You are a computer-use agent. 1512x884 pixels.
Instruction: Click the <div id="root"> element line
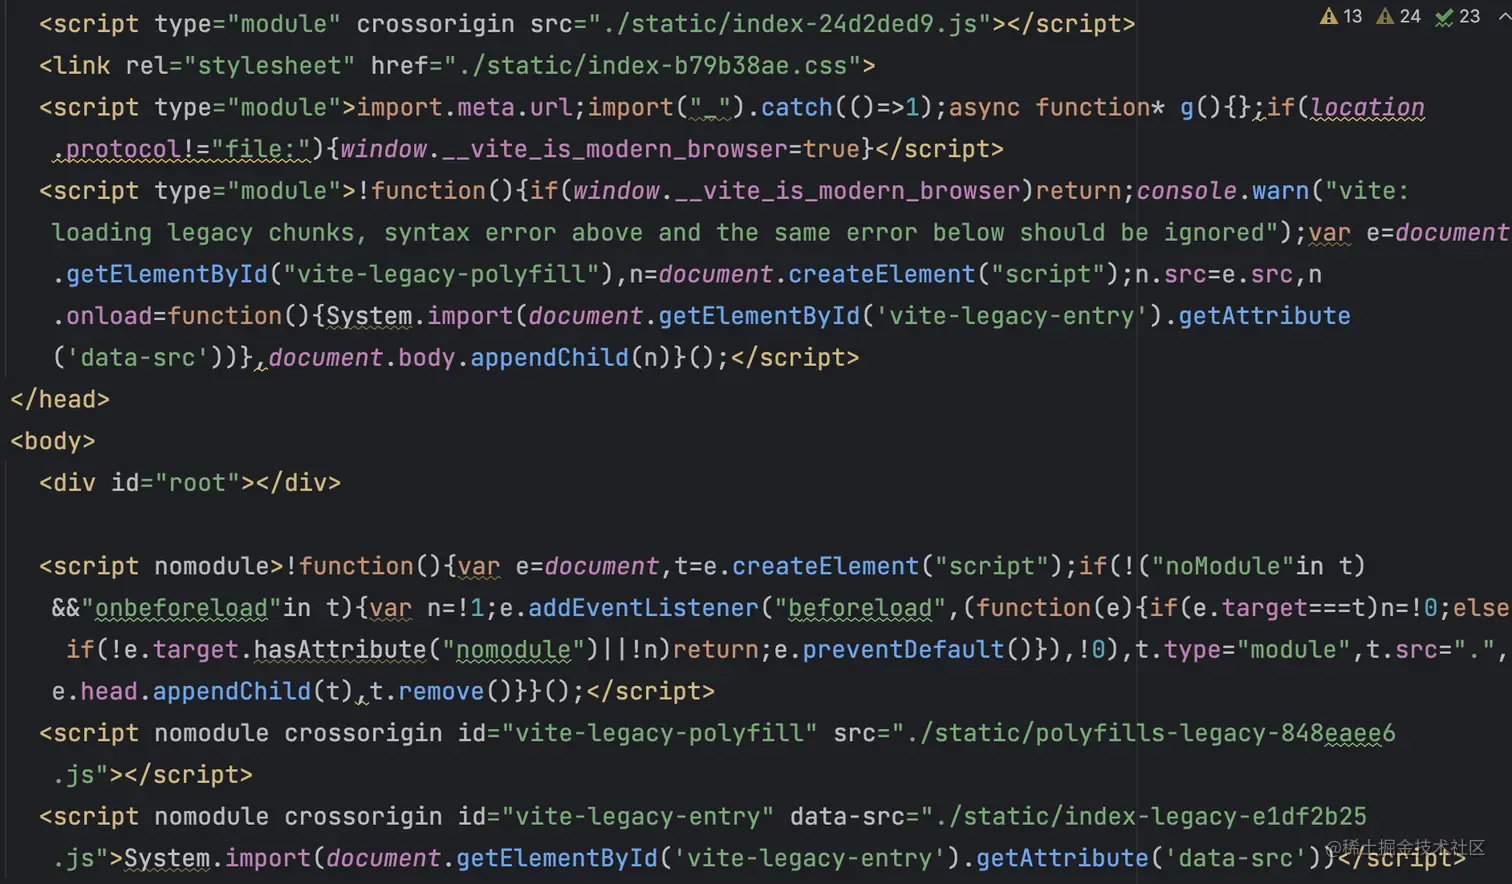(190, 483)
